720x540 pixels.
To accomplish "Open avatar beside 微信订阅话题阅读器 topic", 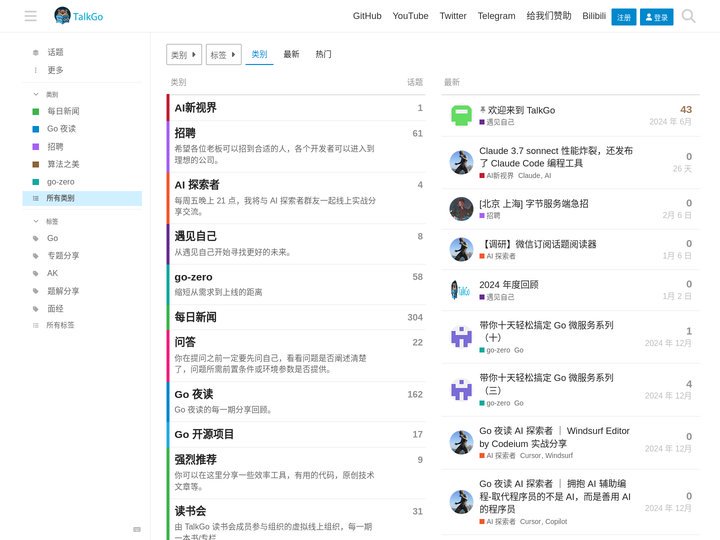I will click(461, 249).
